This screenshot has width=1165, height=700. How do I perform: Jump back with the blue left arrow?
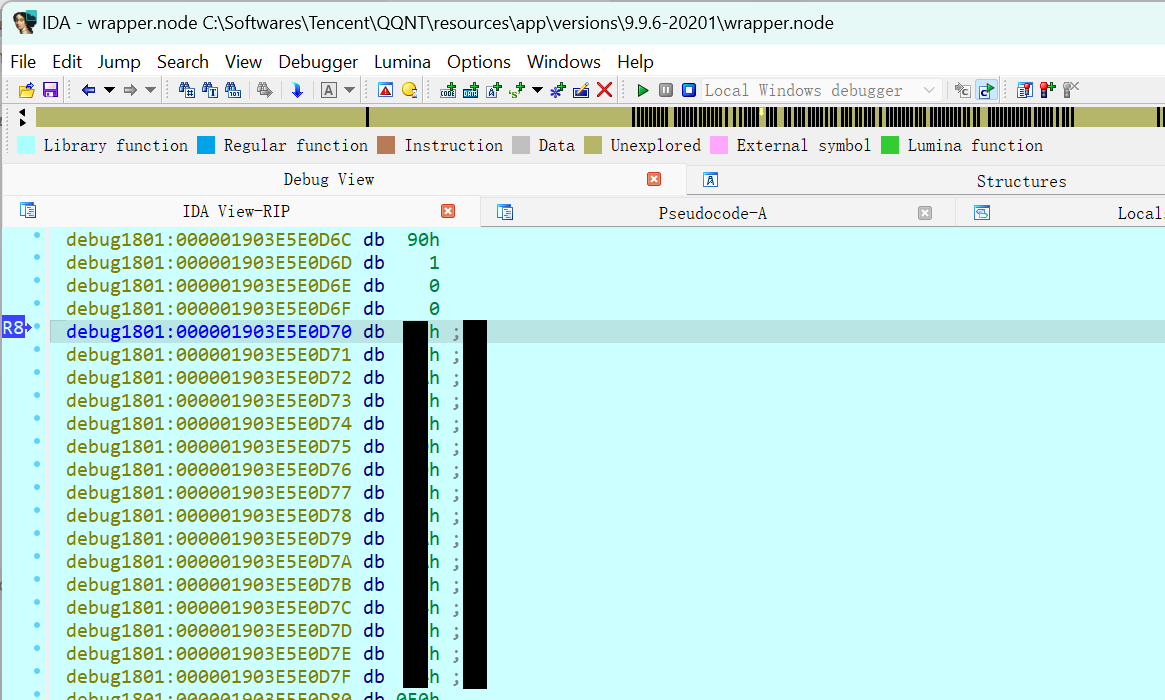pyautogui.click(x=88, y=91)
